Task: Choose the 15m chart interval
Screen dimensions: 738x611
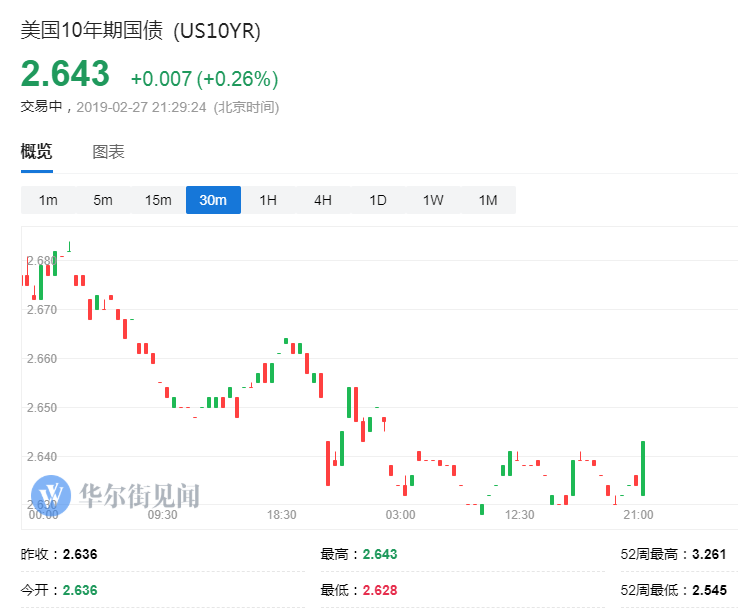Action: [x=158, y=200]
